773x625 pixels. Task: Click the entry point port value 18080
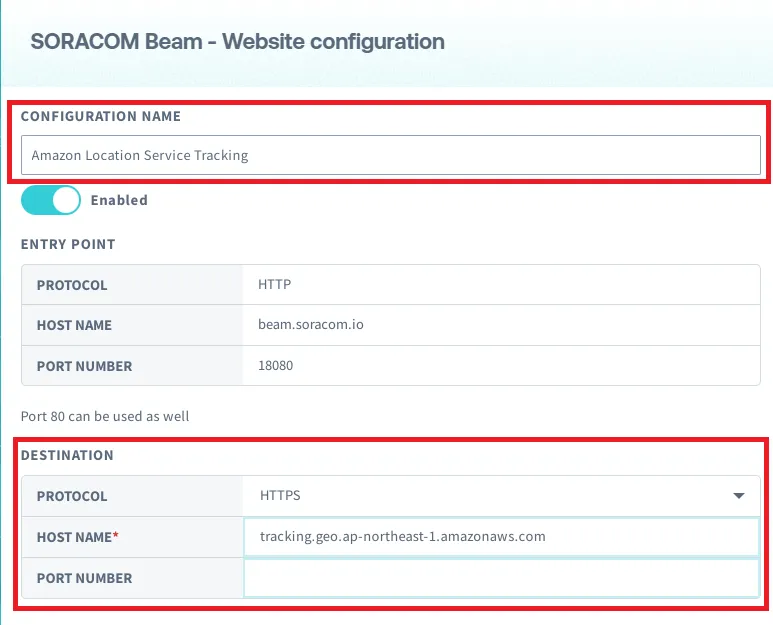click(x=276, y=365)
